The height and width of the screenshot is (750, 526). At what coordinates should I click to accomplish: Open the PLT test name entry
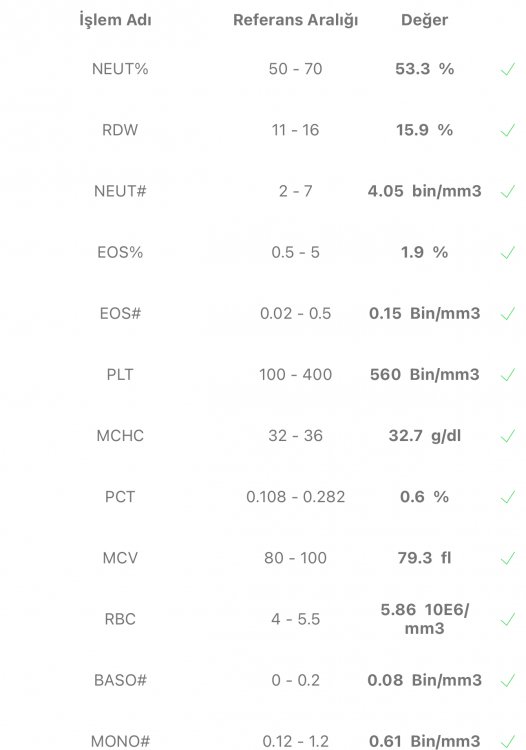tap(120, 375)
